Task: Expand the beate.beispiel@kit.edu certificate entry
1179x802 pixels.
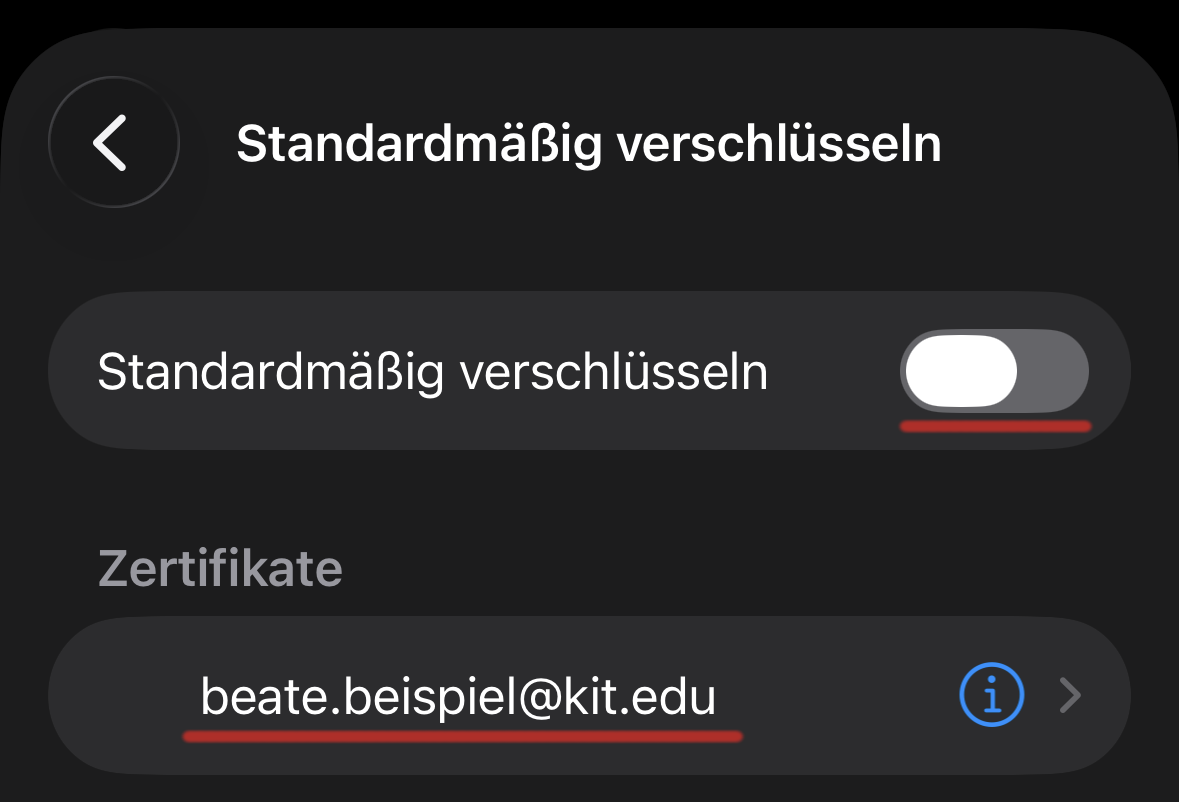Action: click(x=1070, y=695)
